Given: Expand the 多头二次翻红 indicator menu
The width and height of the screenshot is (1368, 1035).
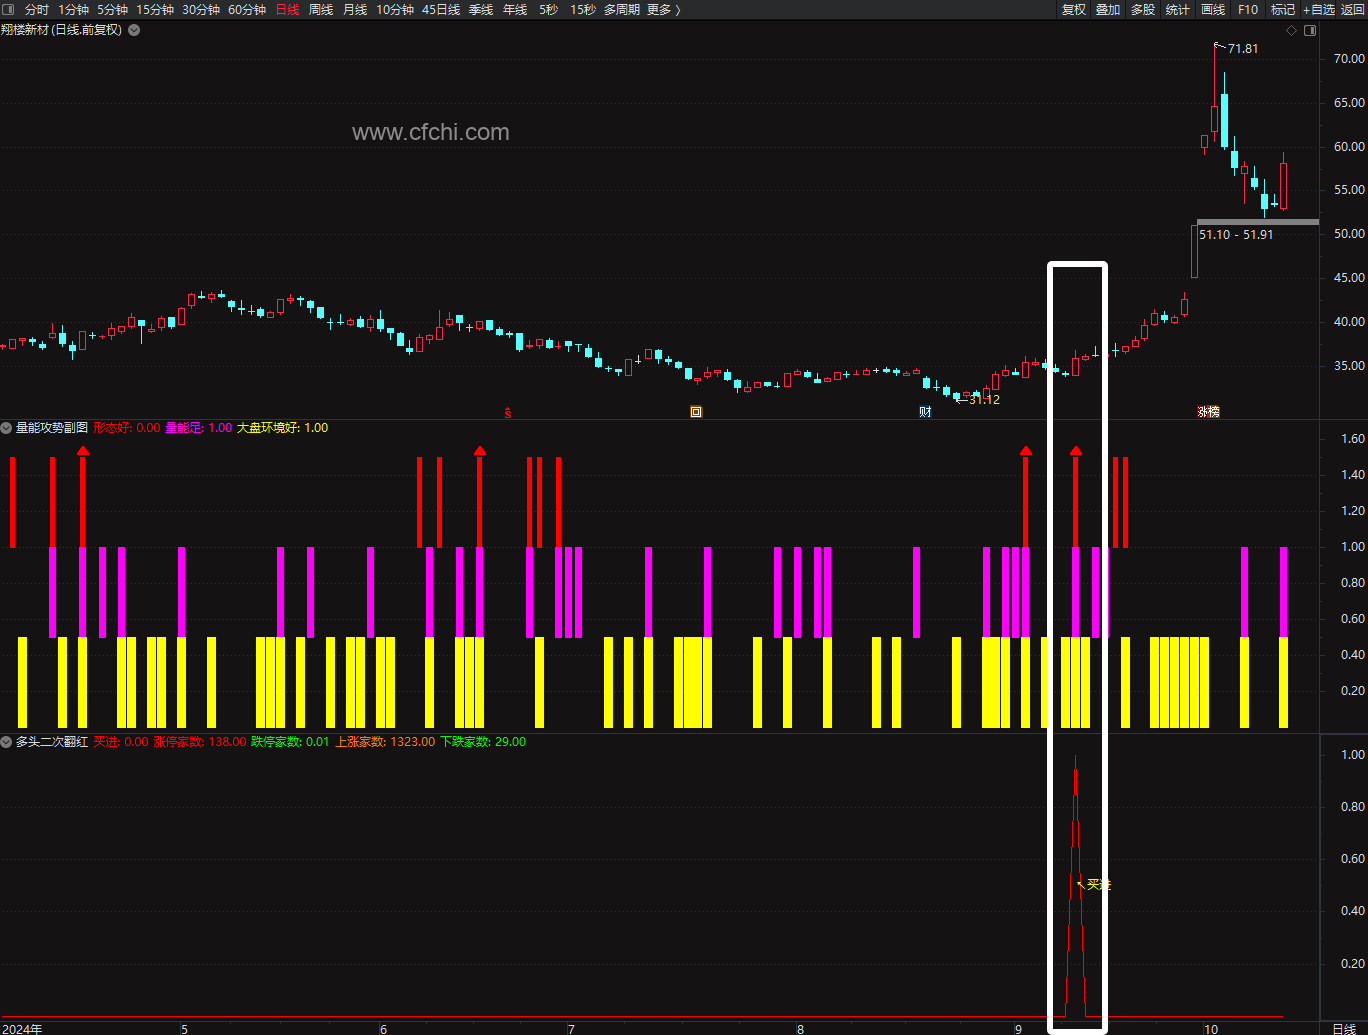Looking at the screenshot, I should pyautogui.click(x=6, y=742).
